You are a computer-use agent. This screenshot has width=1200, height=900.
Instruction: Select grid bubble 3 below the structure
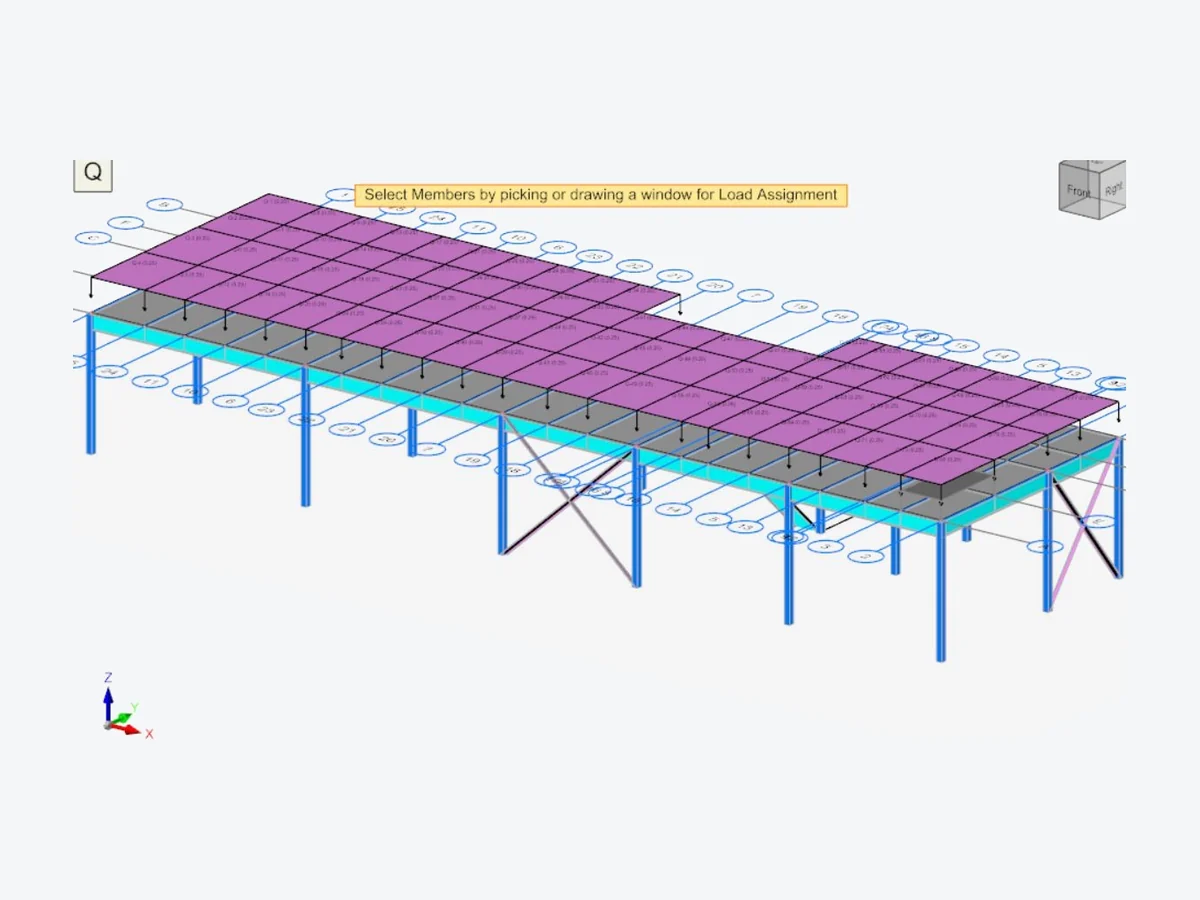point(826,547)
